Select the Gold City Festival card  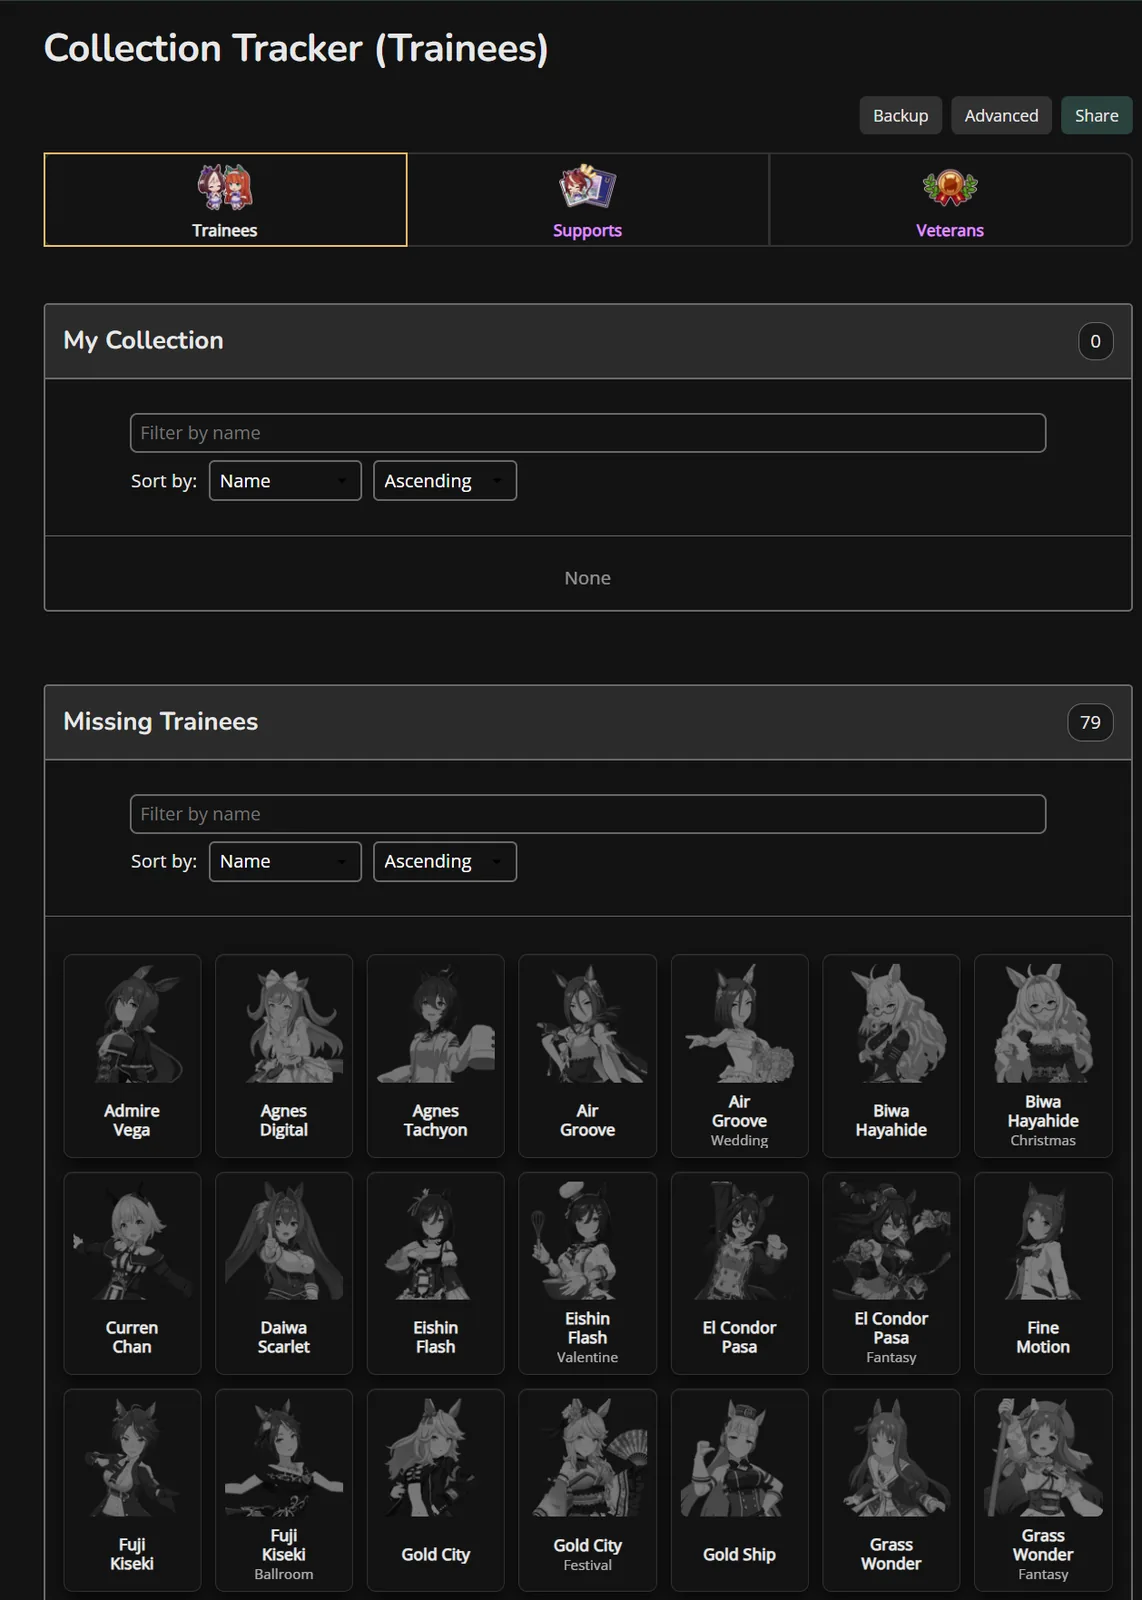pyautogui.click(x=588, y=1490)
